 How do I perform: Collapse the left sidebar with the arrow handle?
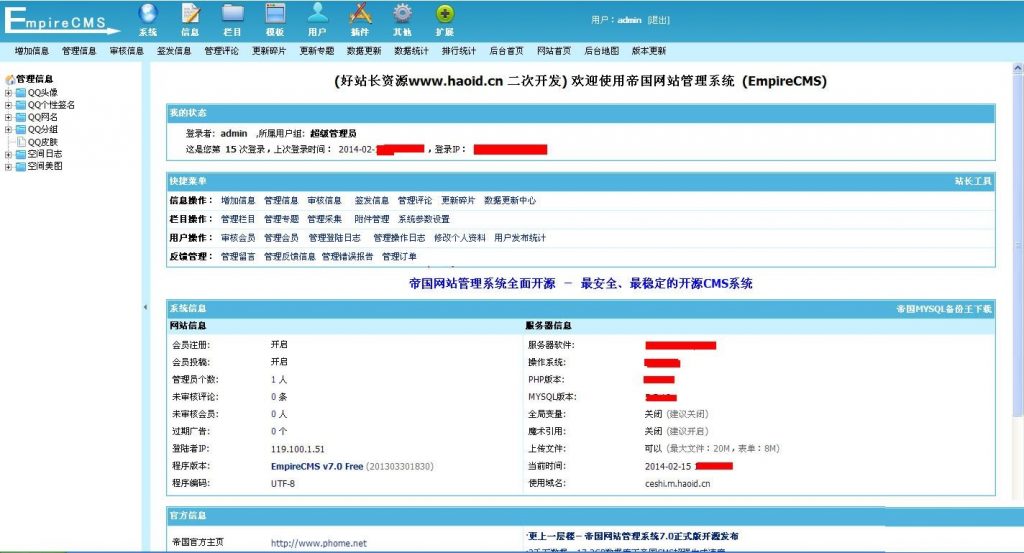145,307
